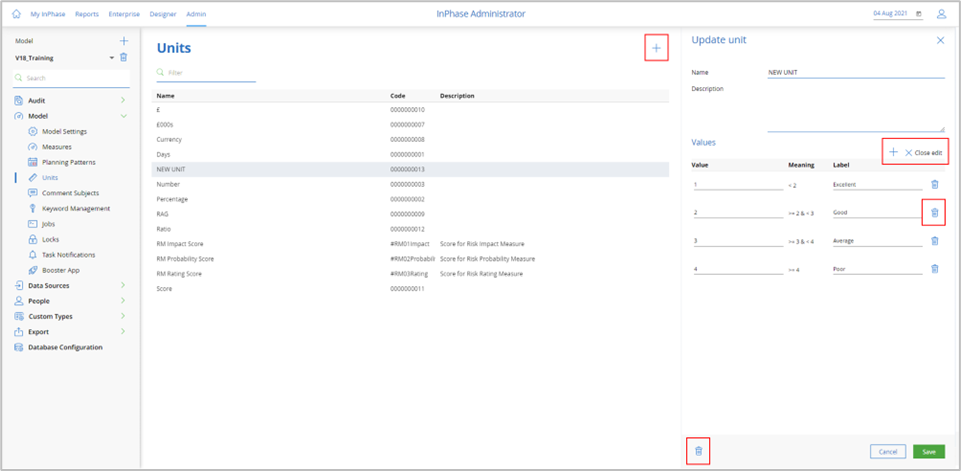
Task: Click the sidebar Search field
Action: click(x=71, y=78)
